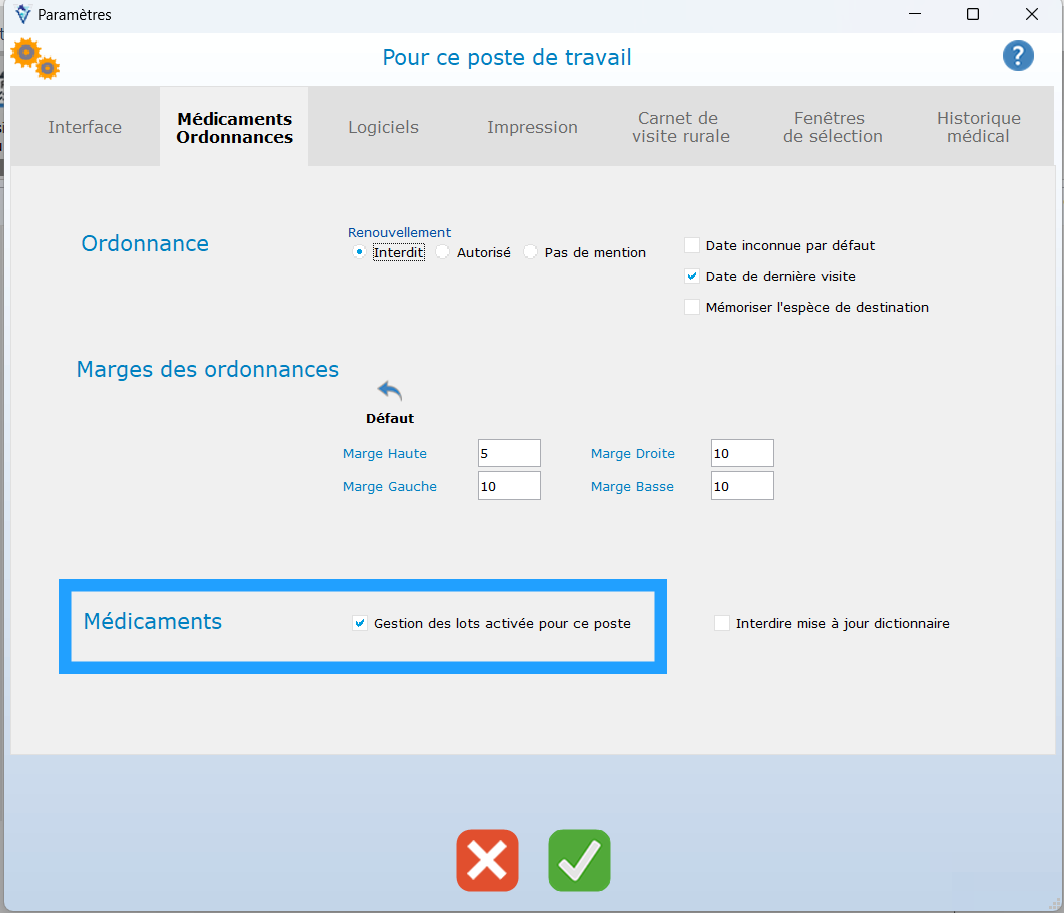Click the Marge Gauche input field
1064x913 pixels.
509,486
